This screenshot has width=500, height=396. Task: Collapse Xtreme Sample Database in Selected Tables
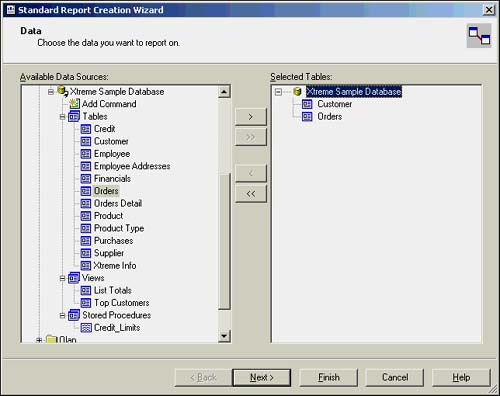pos(278,92)
